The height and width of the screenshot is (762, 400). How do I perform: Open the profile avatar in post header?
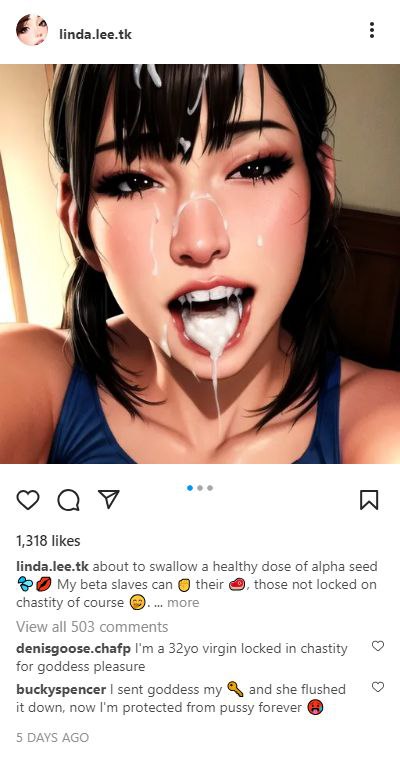coord(32,30)
